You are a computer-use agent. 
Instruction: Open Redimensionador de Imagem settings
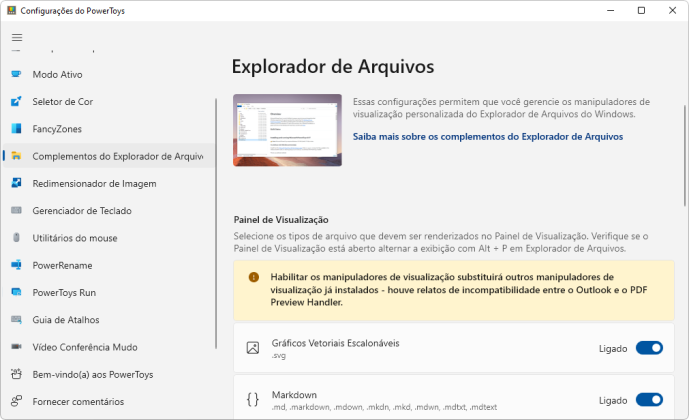pyautogui.click(x=109, y=183)
